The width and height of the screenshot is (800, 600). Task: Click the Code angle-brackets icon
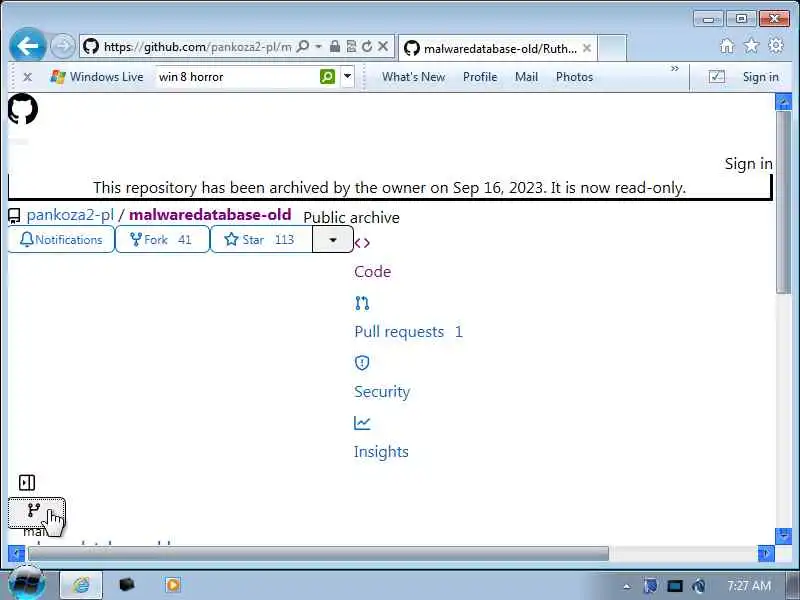(x=362, y=243)
